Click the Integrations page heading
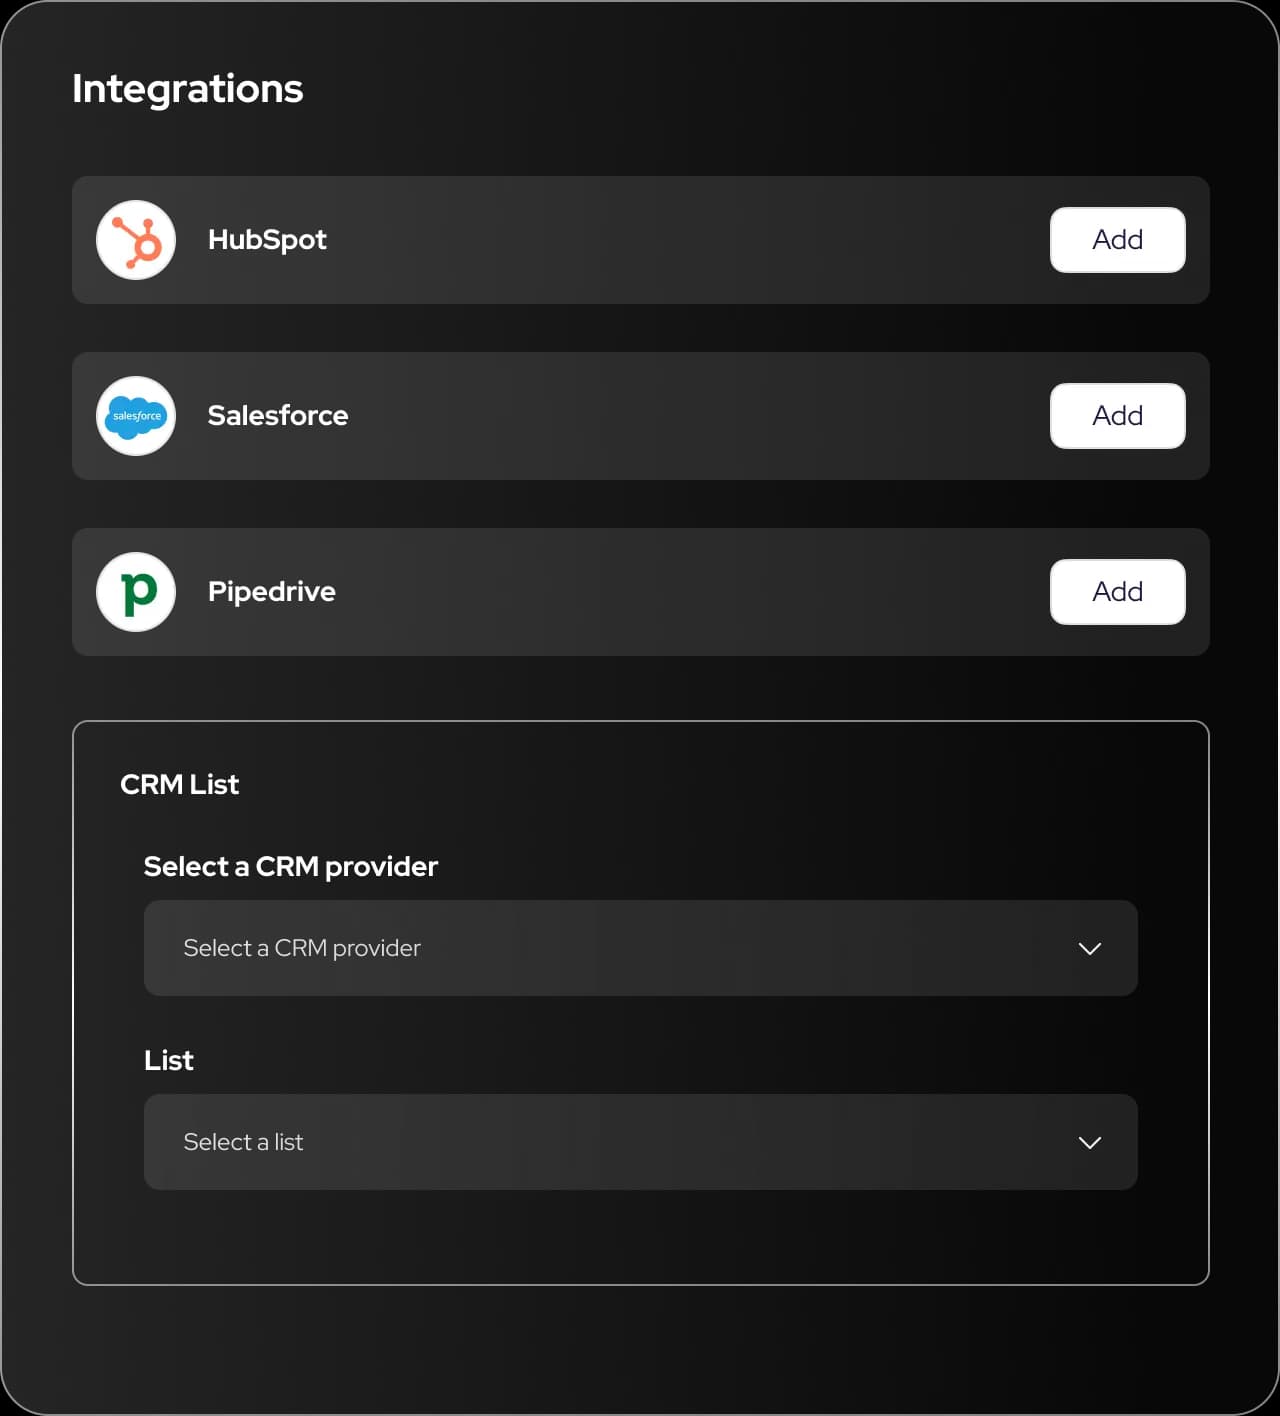This screenshot has width=1280, height=1416. [x=188, y=88]
